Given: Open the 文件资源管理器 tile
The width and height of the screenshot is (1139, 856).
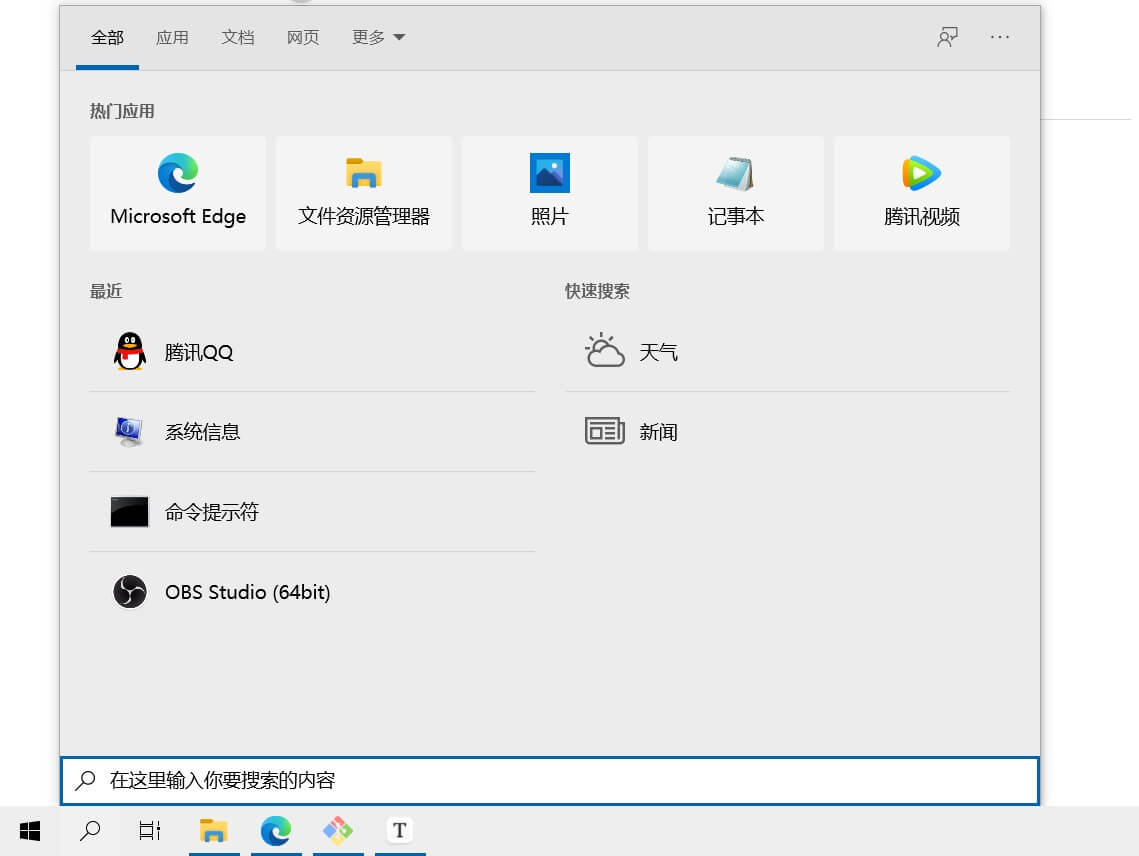Looking at the screenshot, I should [364, 193].
